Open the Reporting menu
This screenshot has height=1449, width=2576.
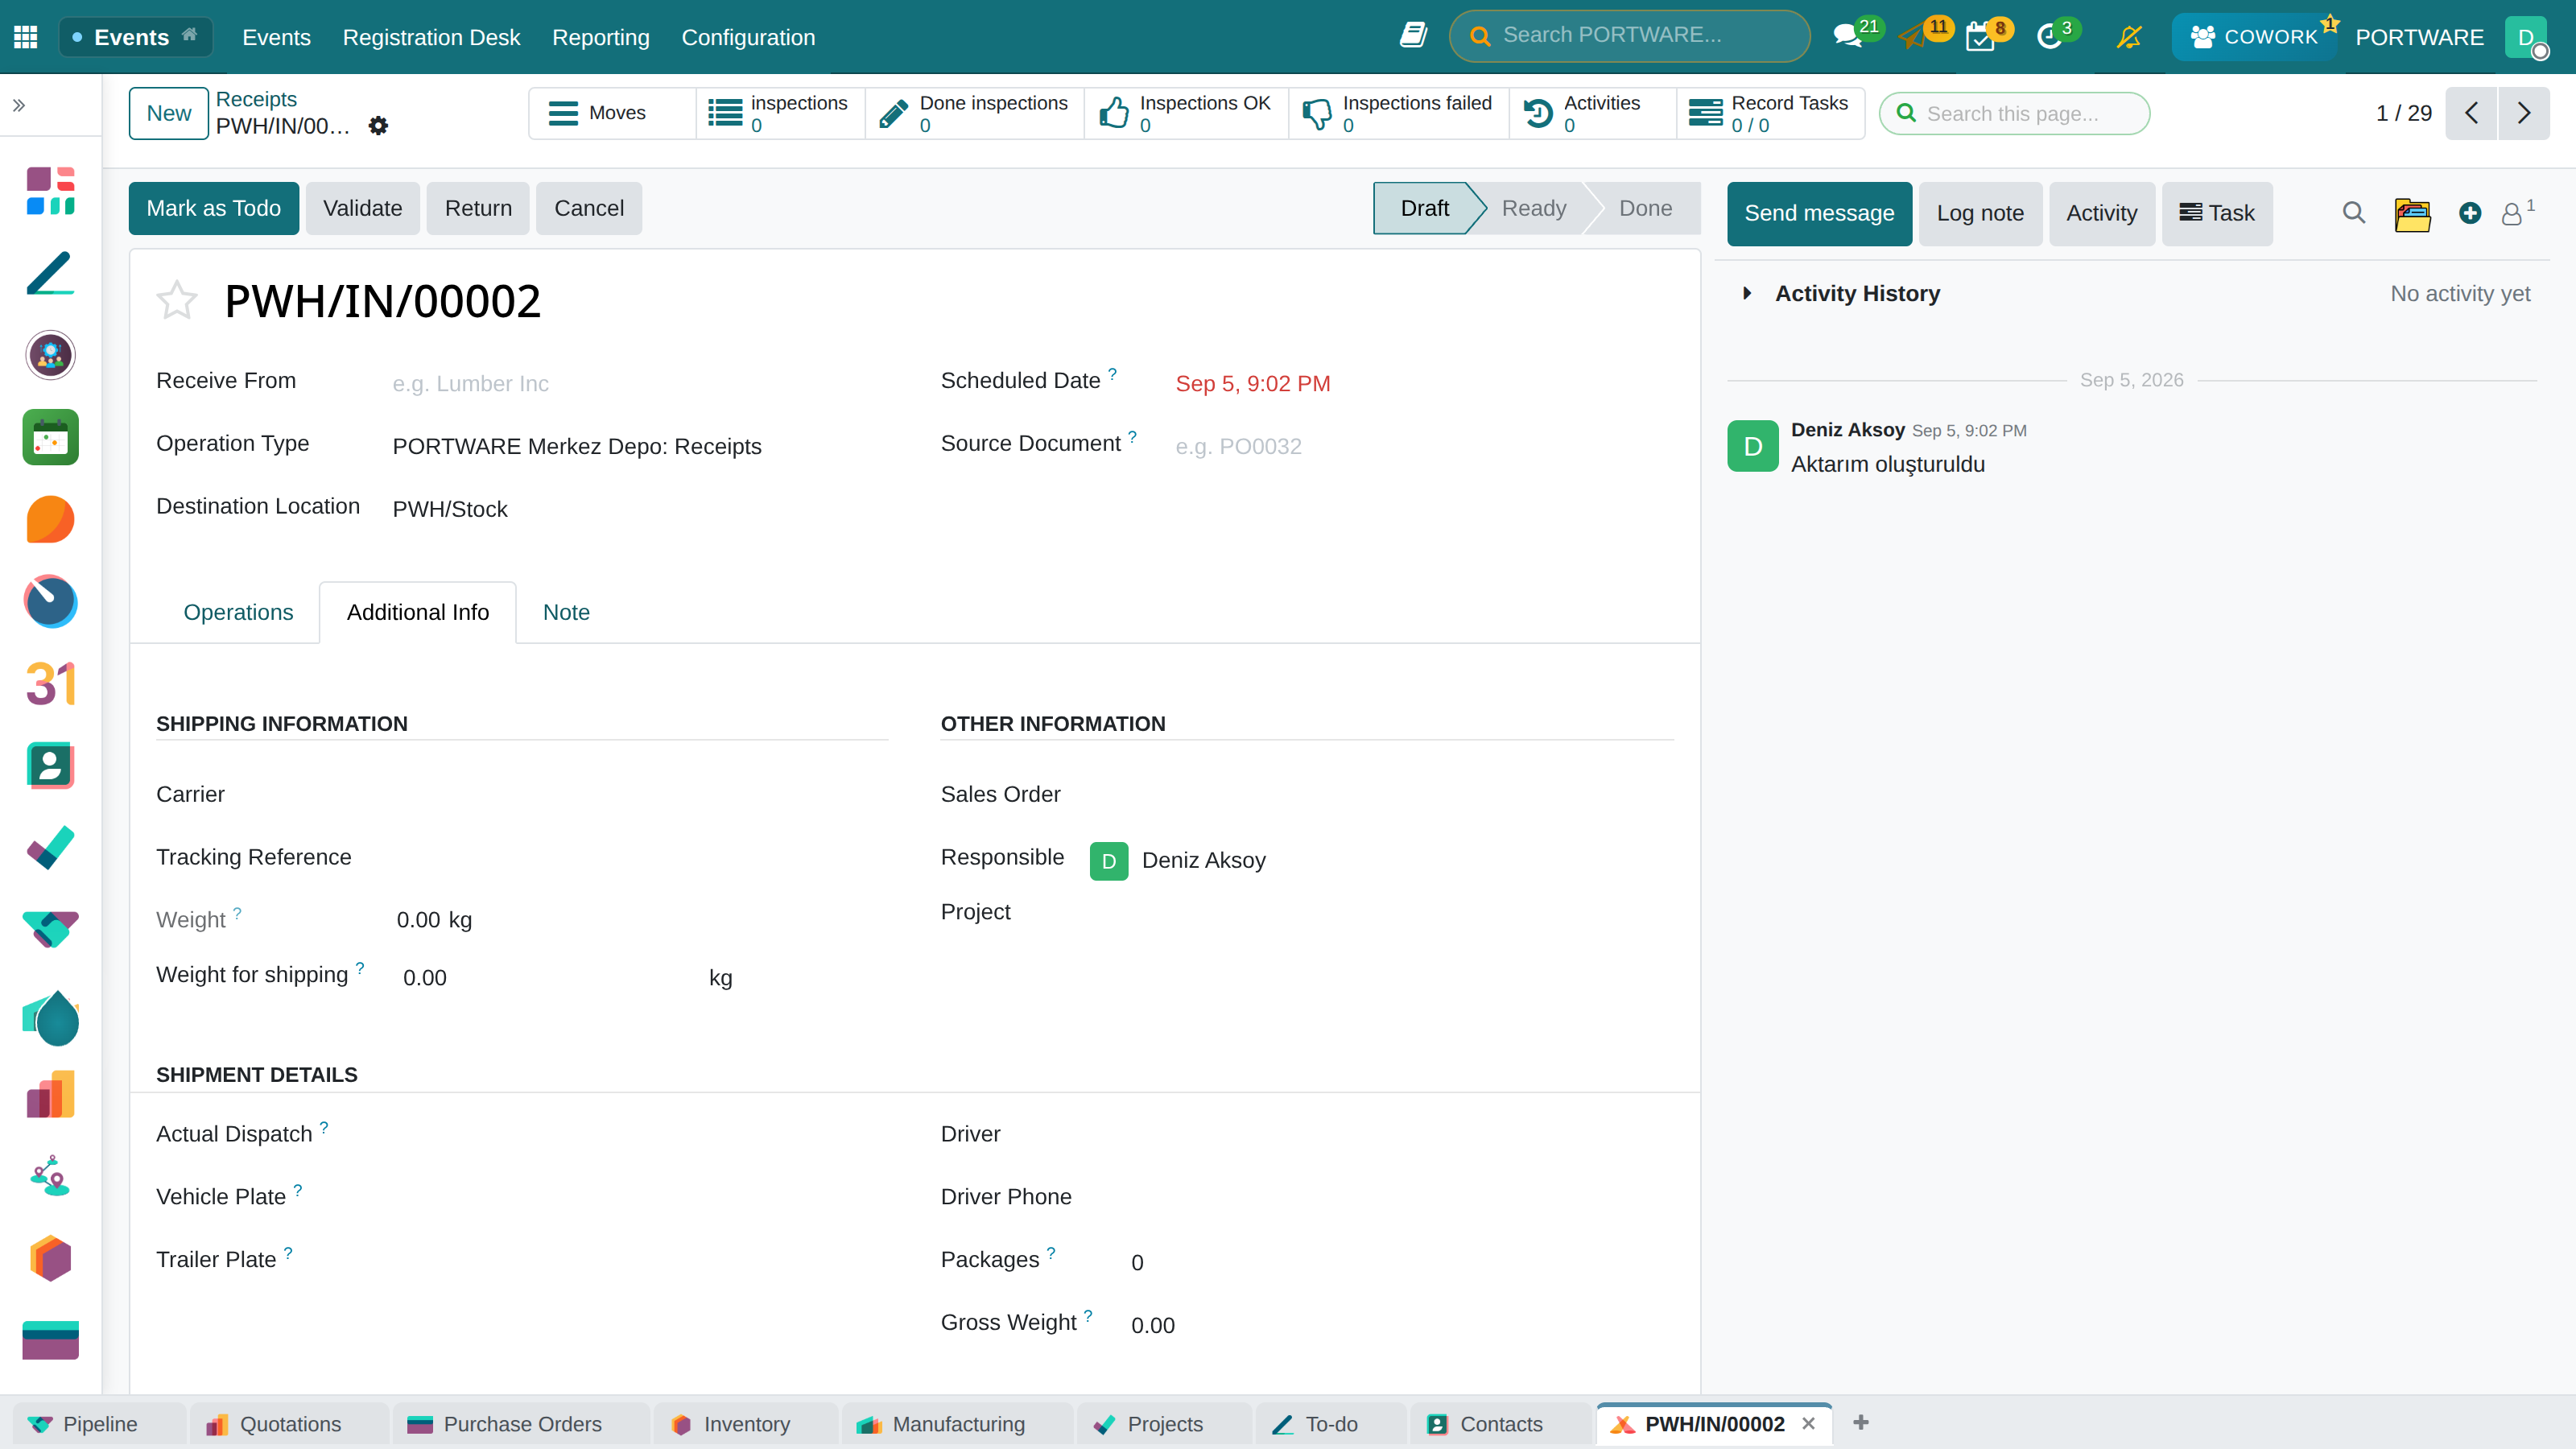point(600,37)
